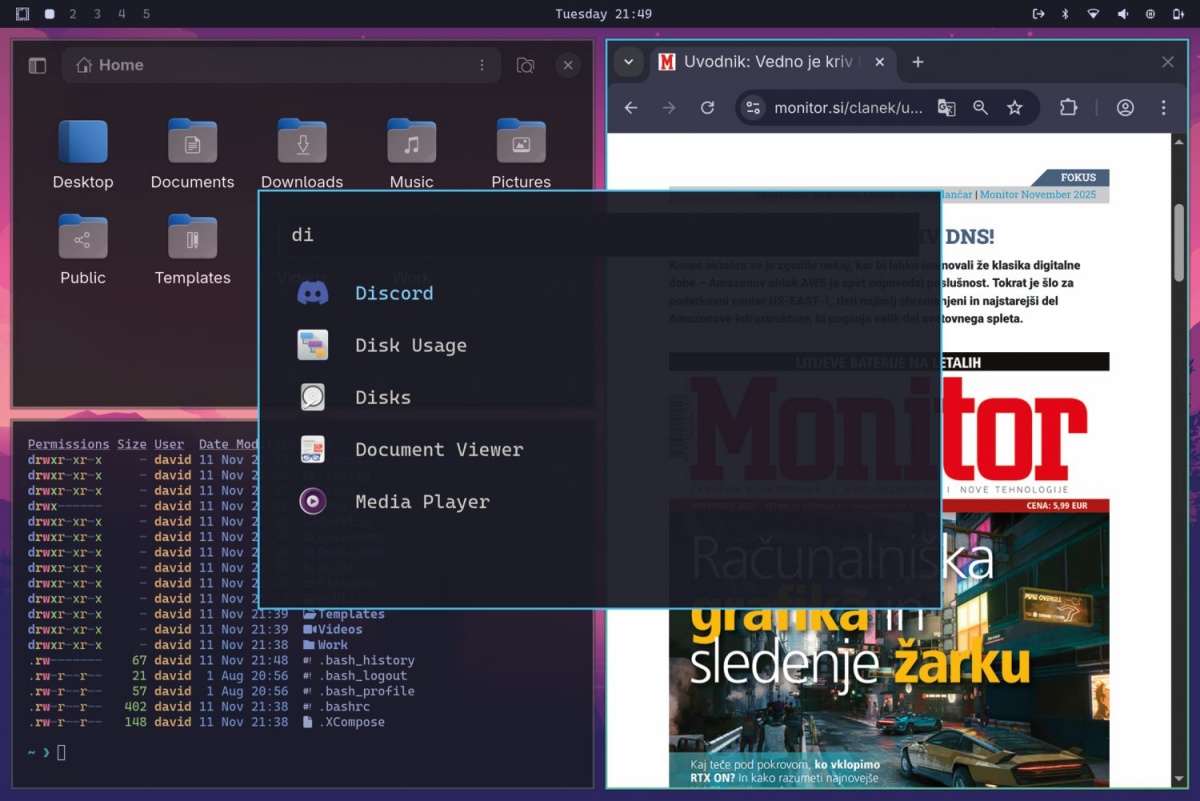Follow the "Monitor November 2025" link

(1038, 195)
